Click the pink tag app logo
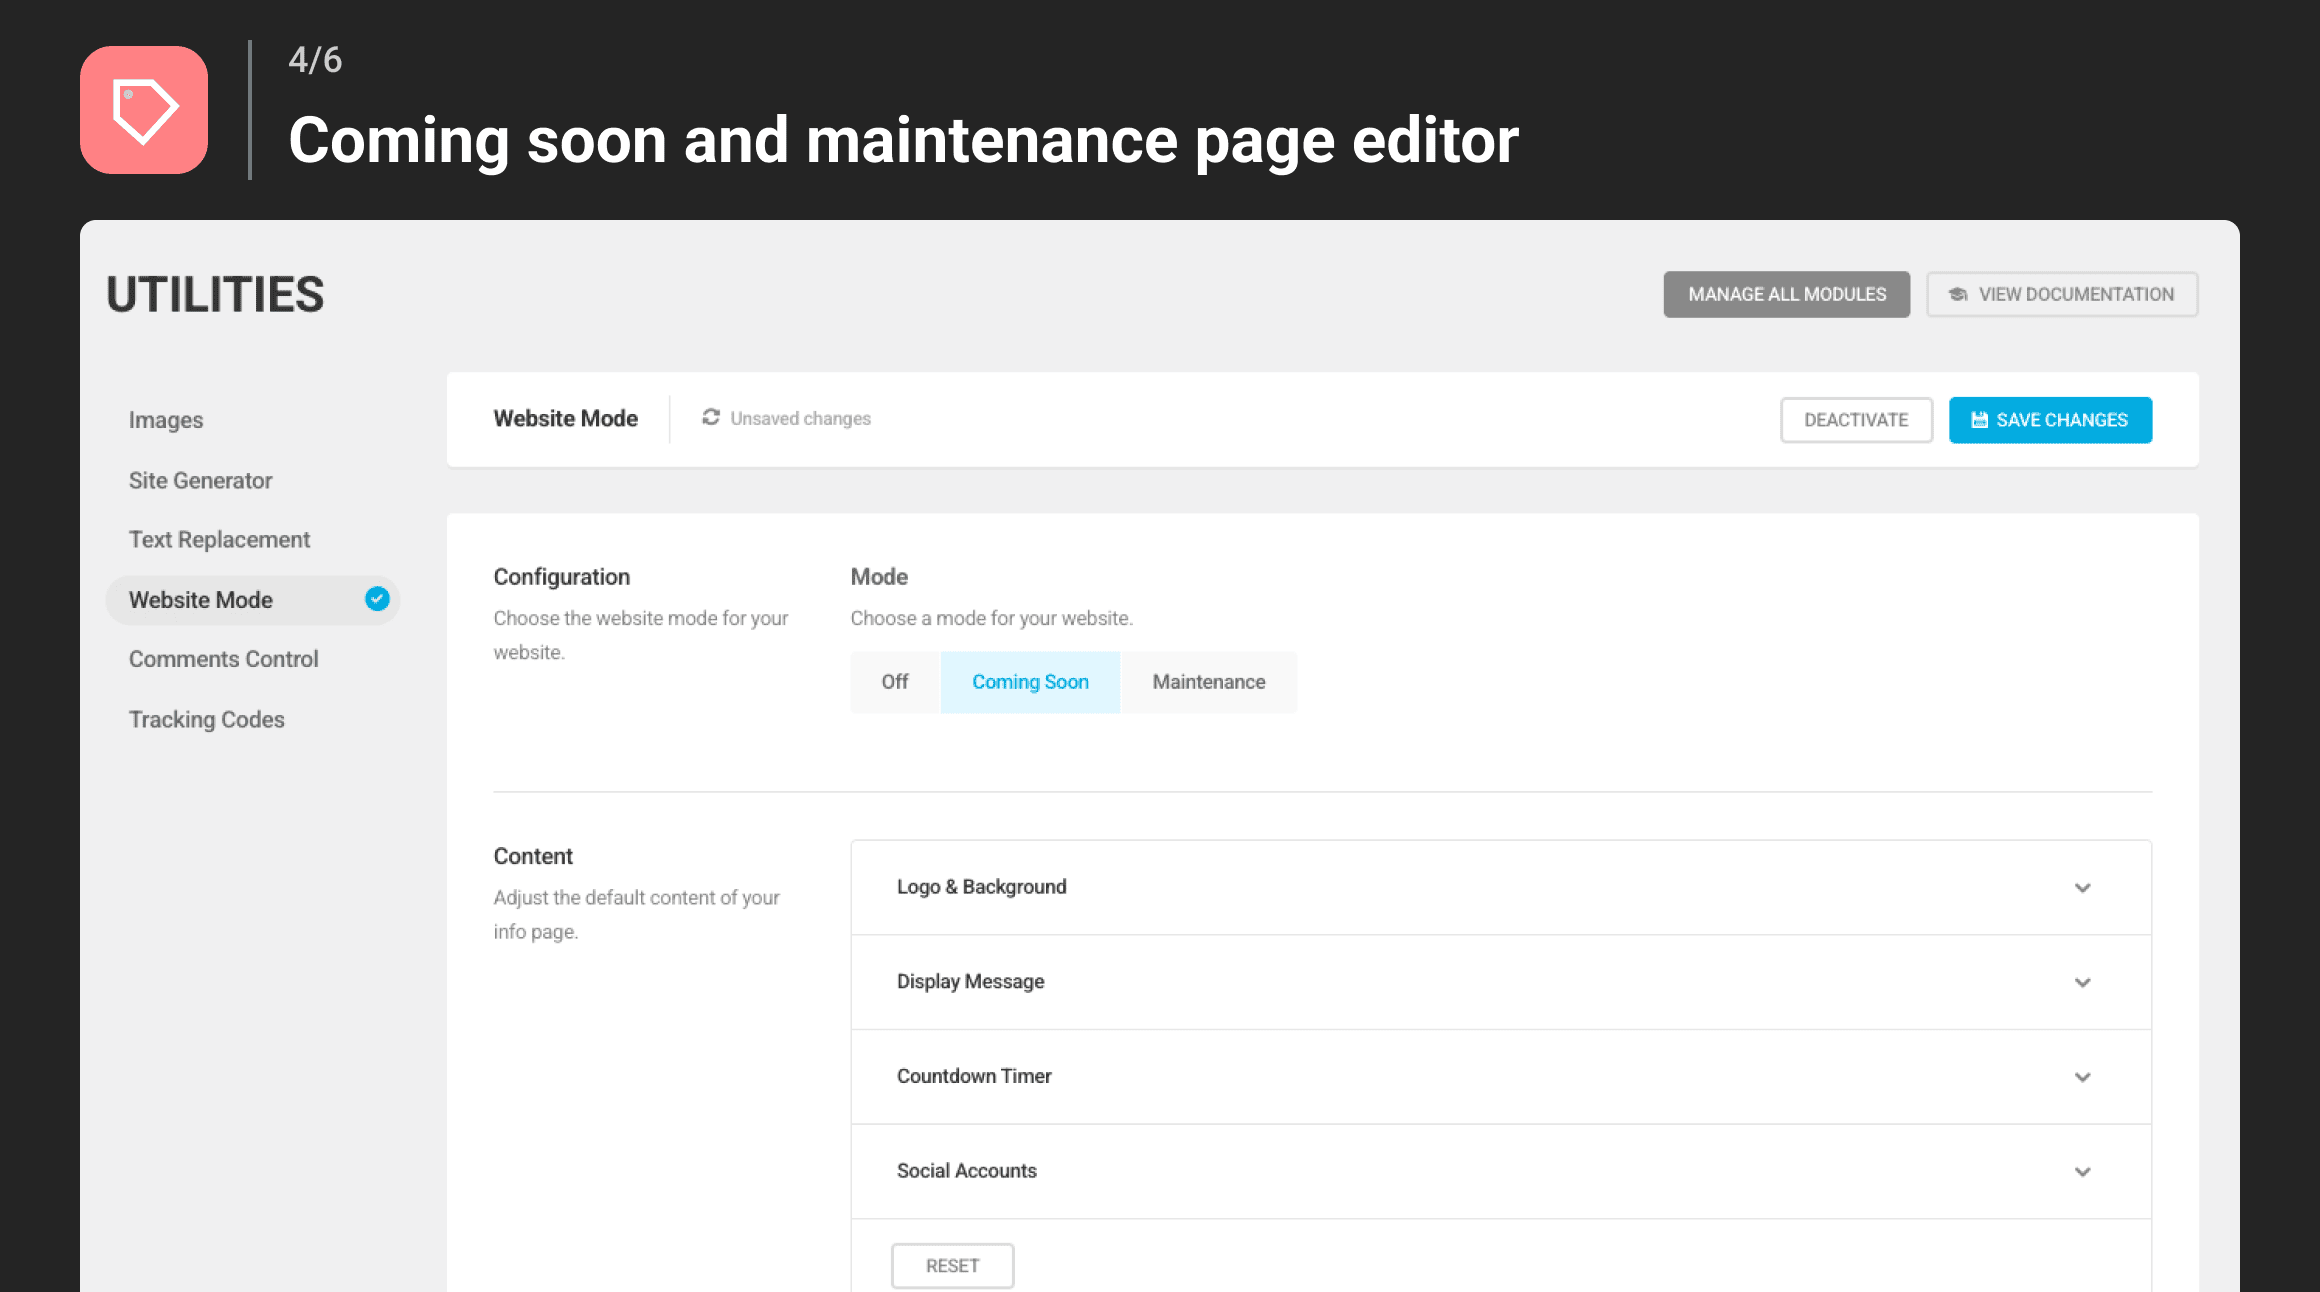Image resolution: width=2320 pixels, height=1292 pixels. pyautogui.click(x=144, y=109)
